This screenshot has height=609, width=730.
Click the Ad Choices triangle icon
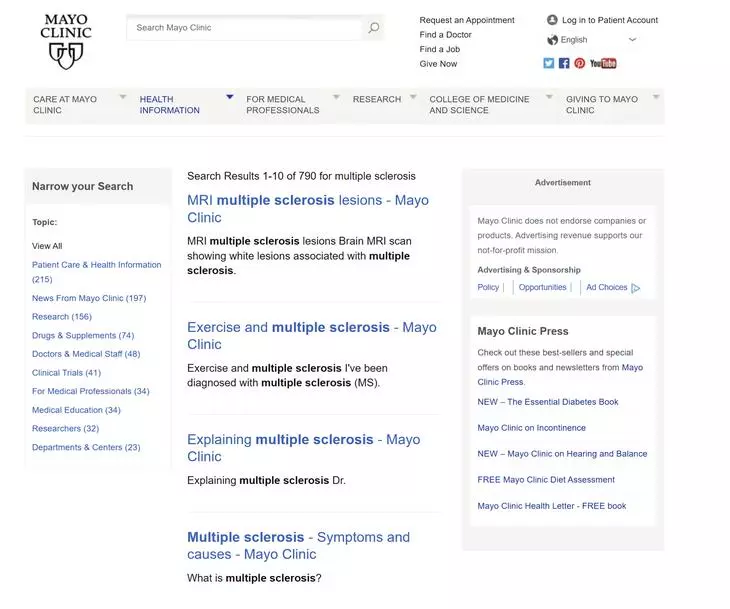[635, 288]
